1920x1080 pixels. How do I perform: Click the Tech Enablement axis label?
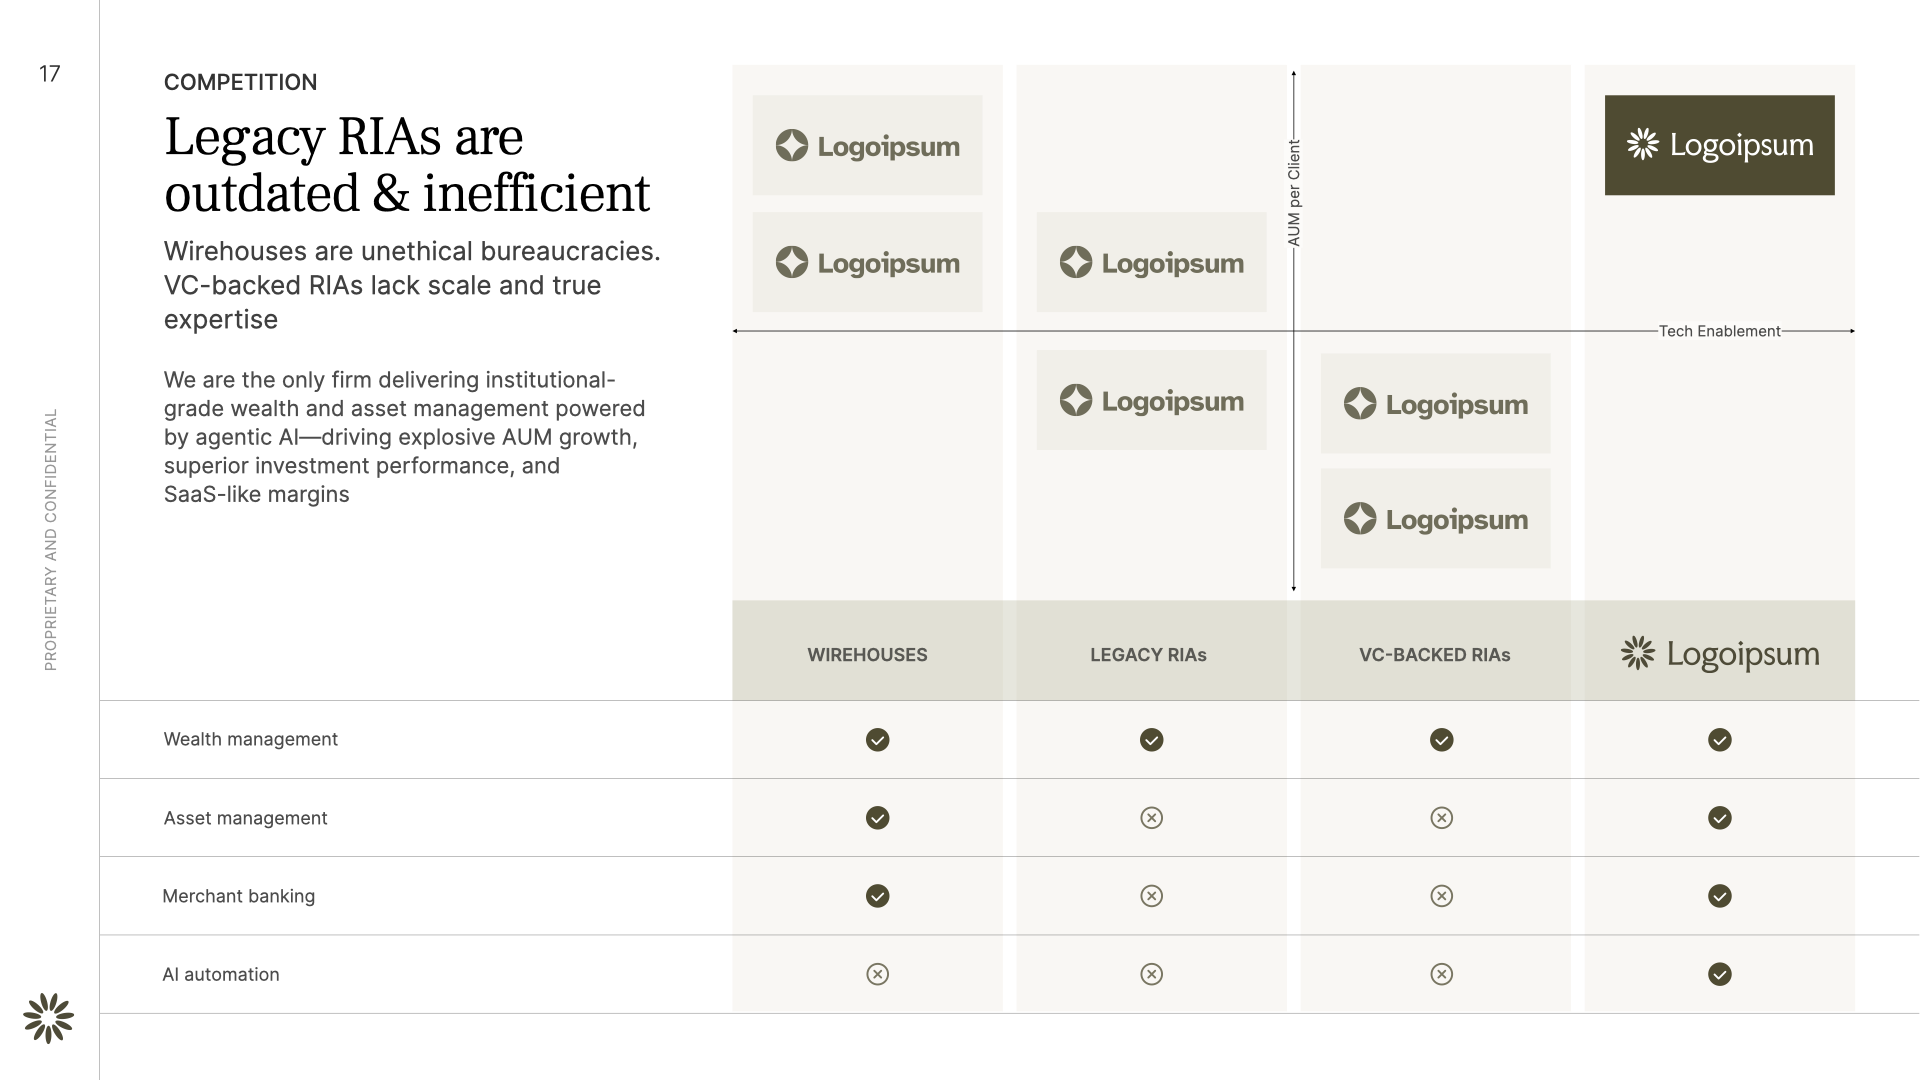pos(1719,331)
